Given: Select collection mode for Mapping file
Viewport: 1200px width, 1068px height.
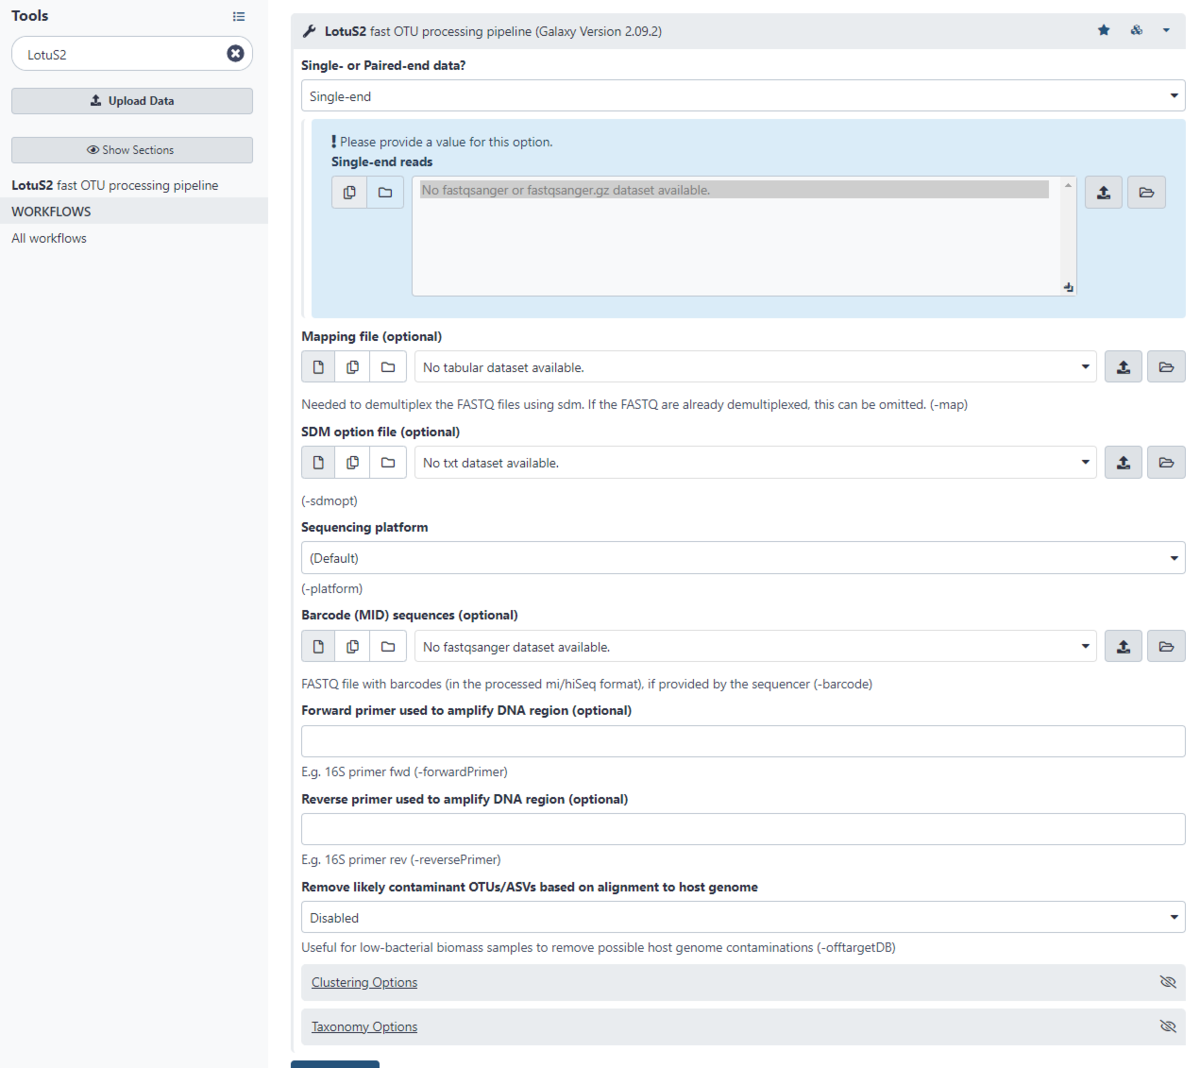Looking at the screenshot, I should click(388, 367).
